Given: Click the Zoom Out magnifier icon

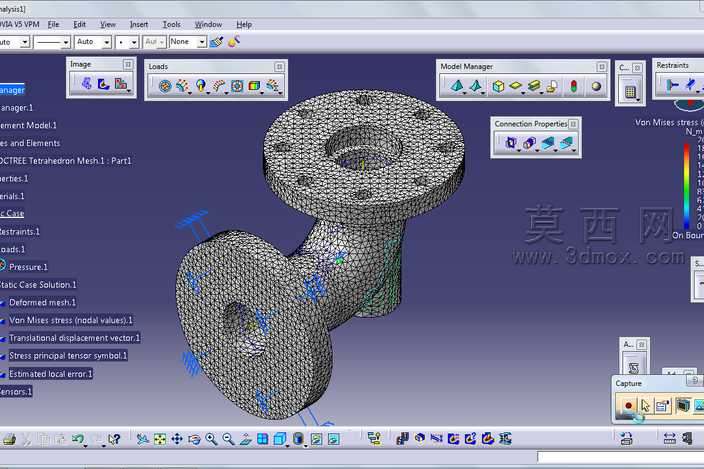Looking at the screenshot, I should [x=228, y=439].
